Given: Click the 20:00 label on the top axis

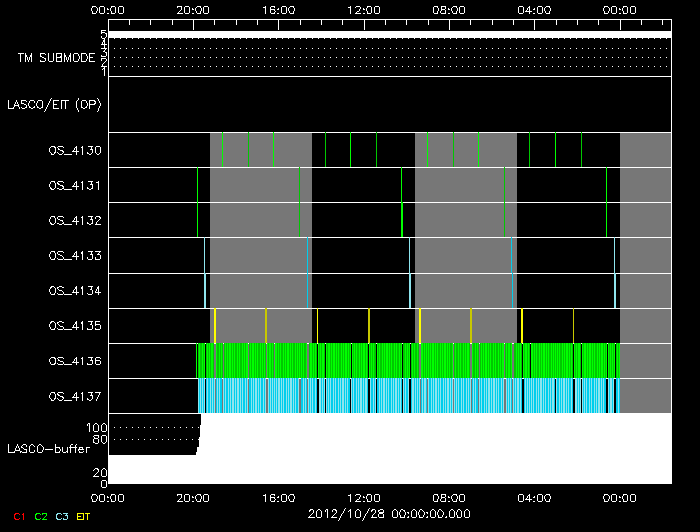Looking at the screenshot, I should 193,10.
